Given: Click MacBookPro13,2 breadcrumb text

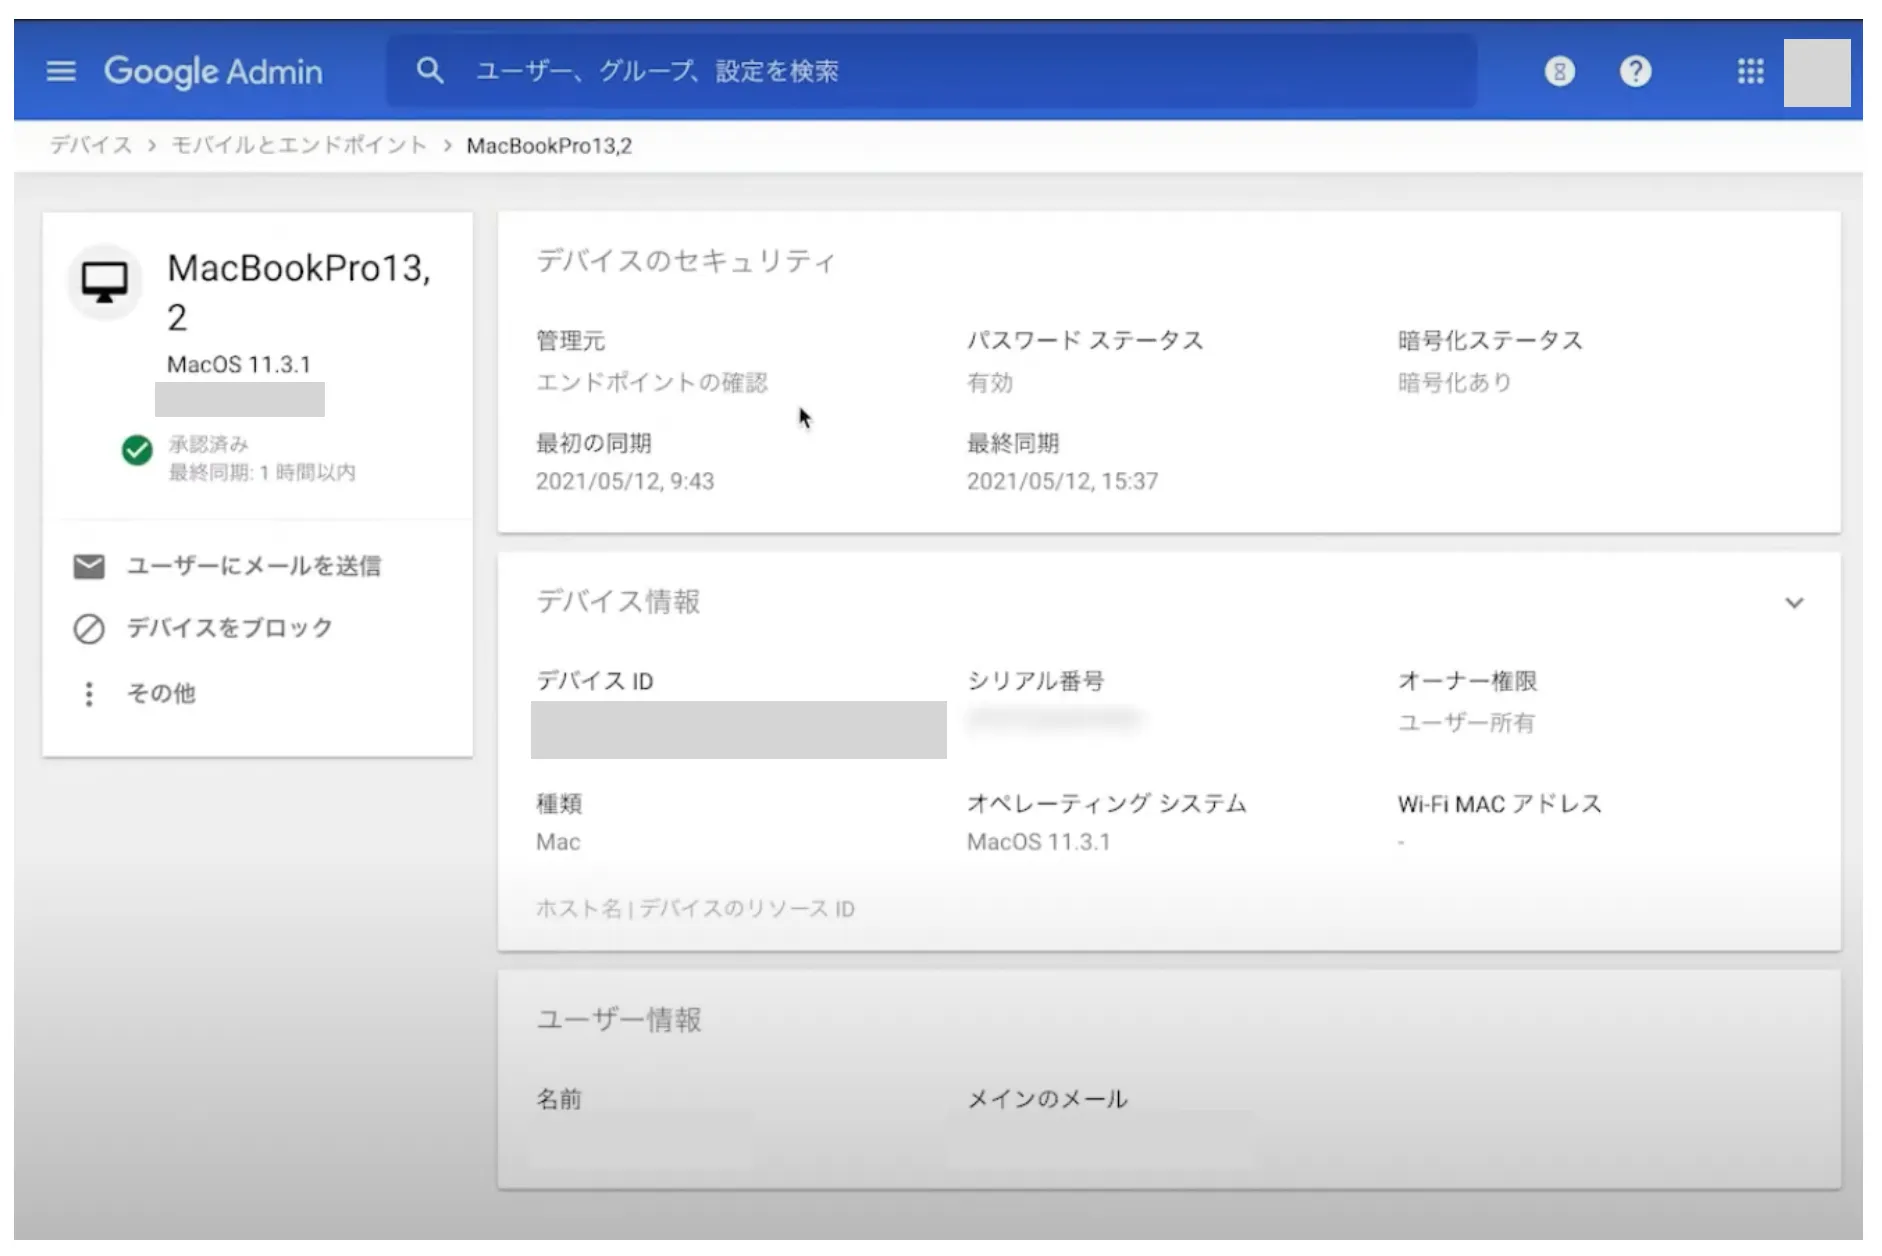Looking at the screenshot, I should tap(549, 146).
